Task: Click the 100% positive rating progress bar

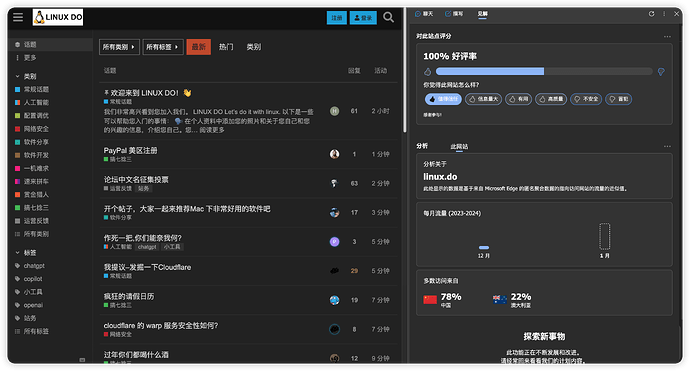Action: pos(544,71)
